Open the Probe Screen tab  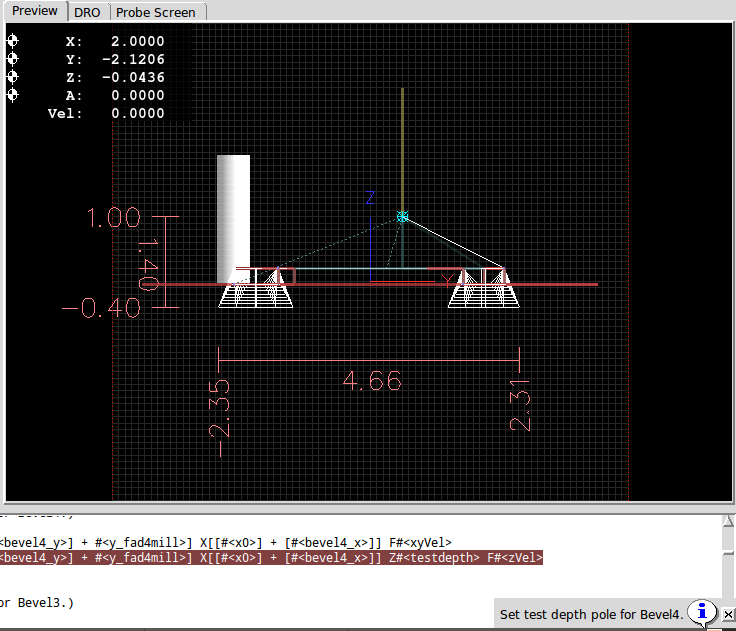[155, 12]
